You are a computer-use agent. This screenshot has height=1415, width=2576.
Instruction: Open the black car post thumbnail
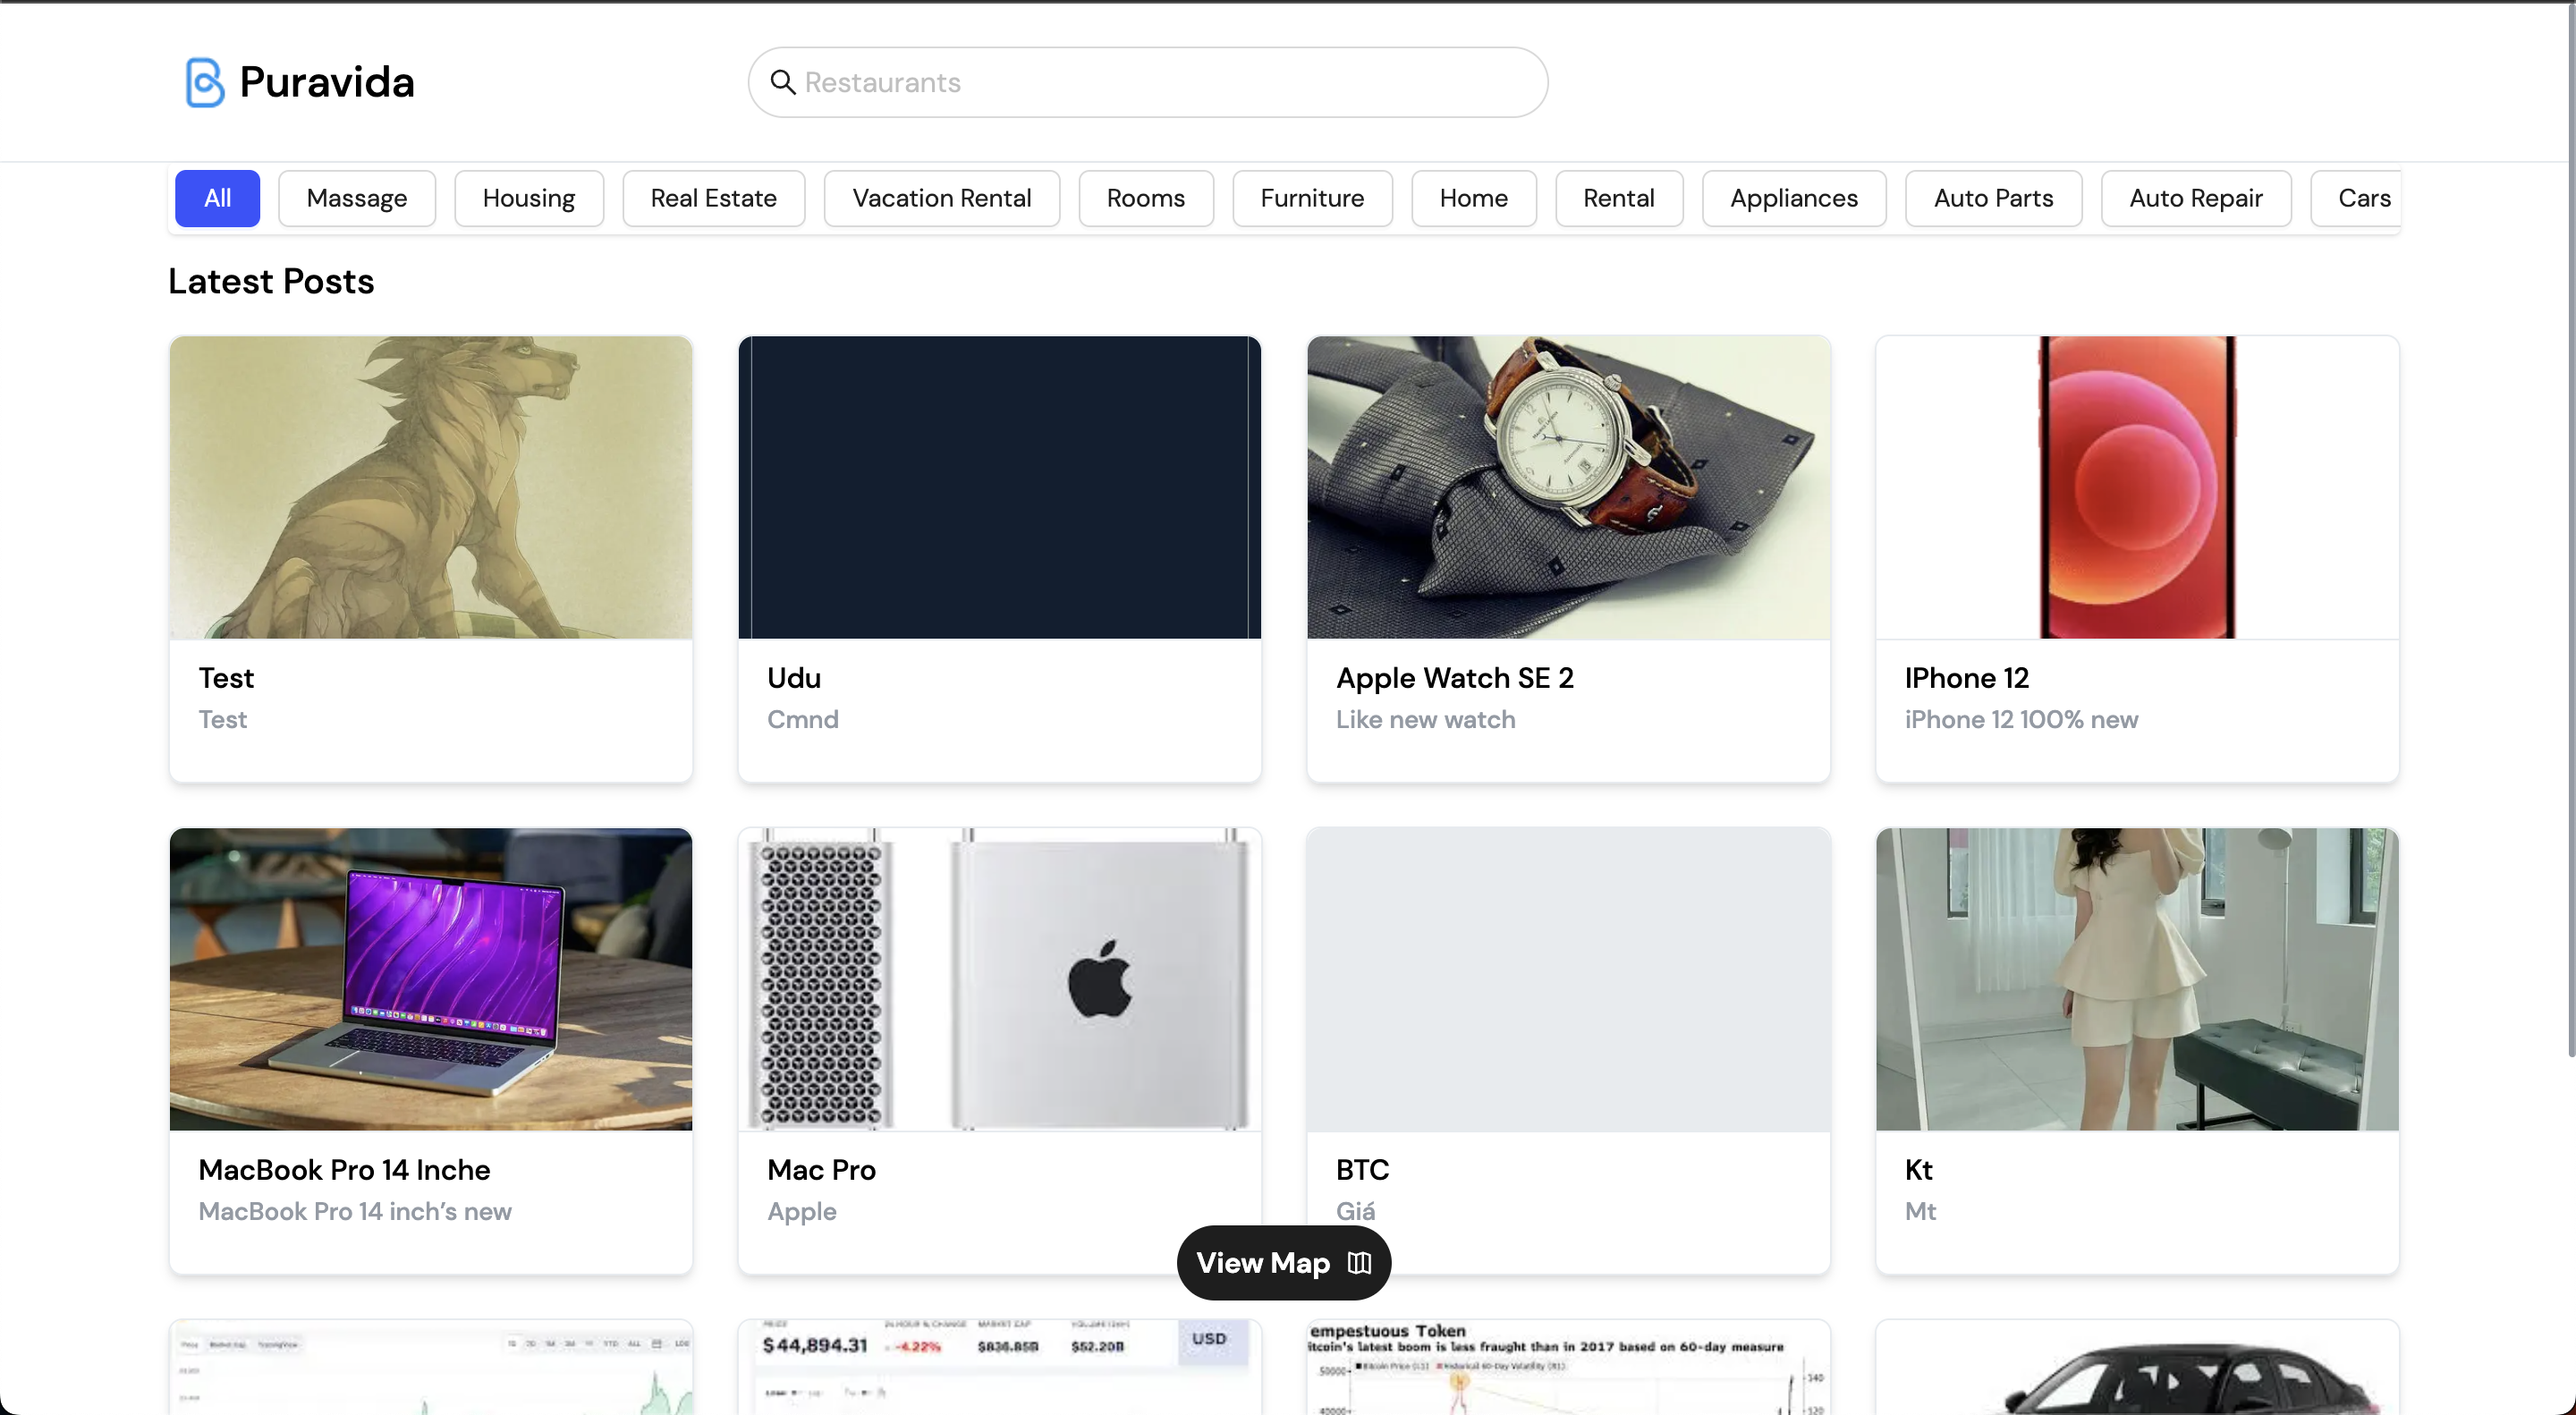pos(2137,1367)
